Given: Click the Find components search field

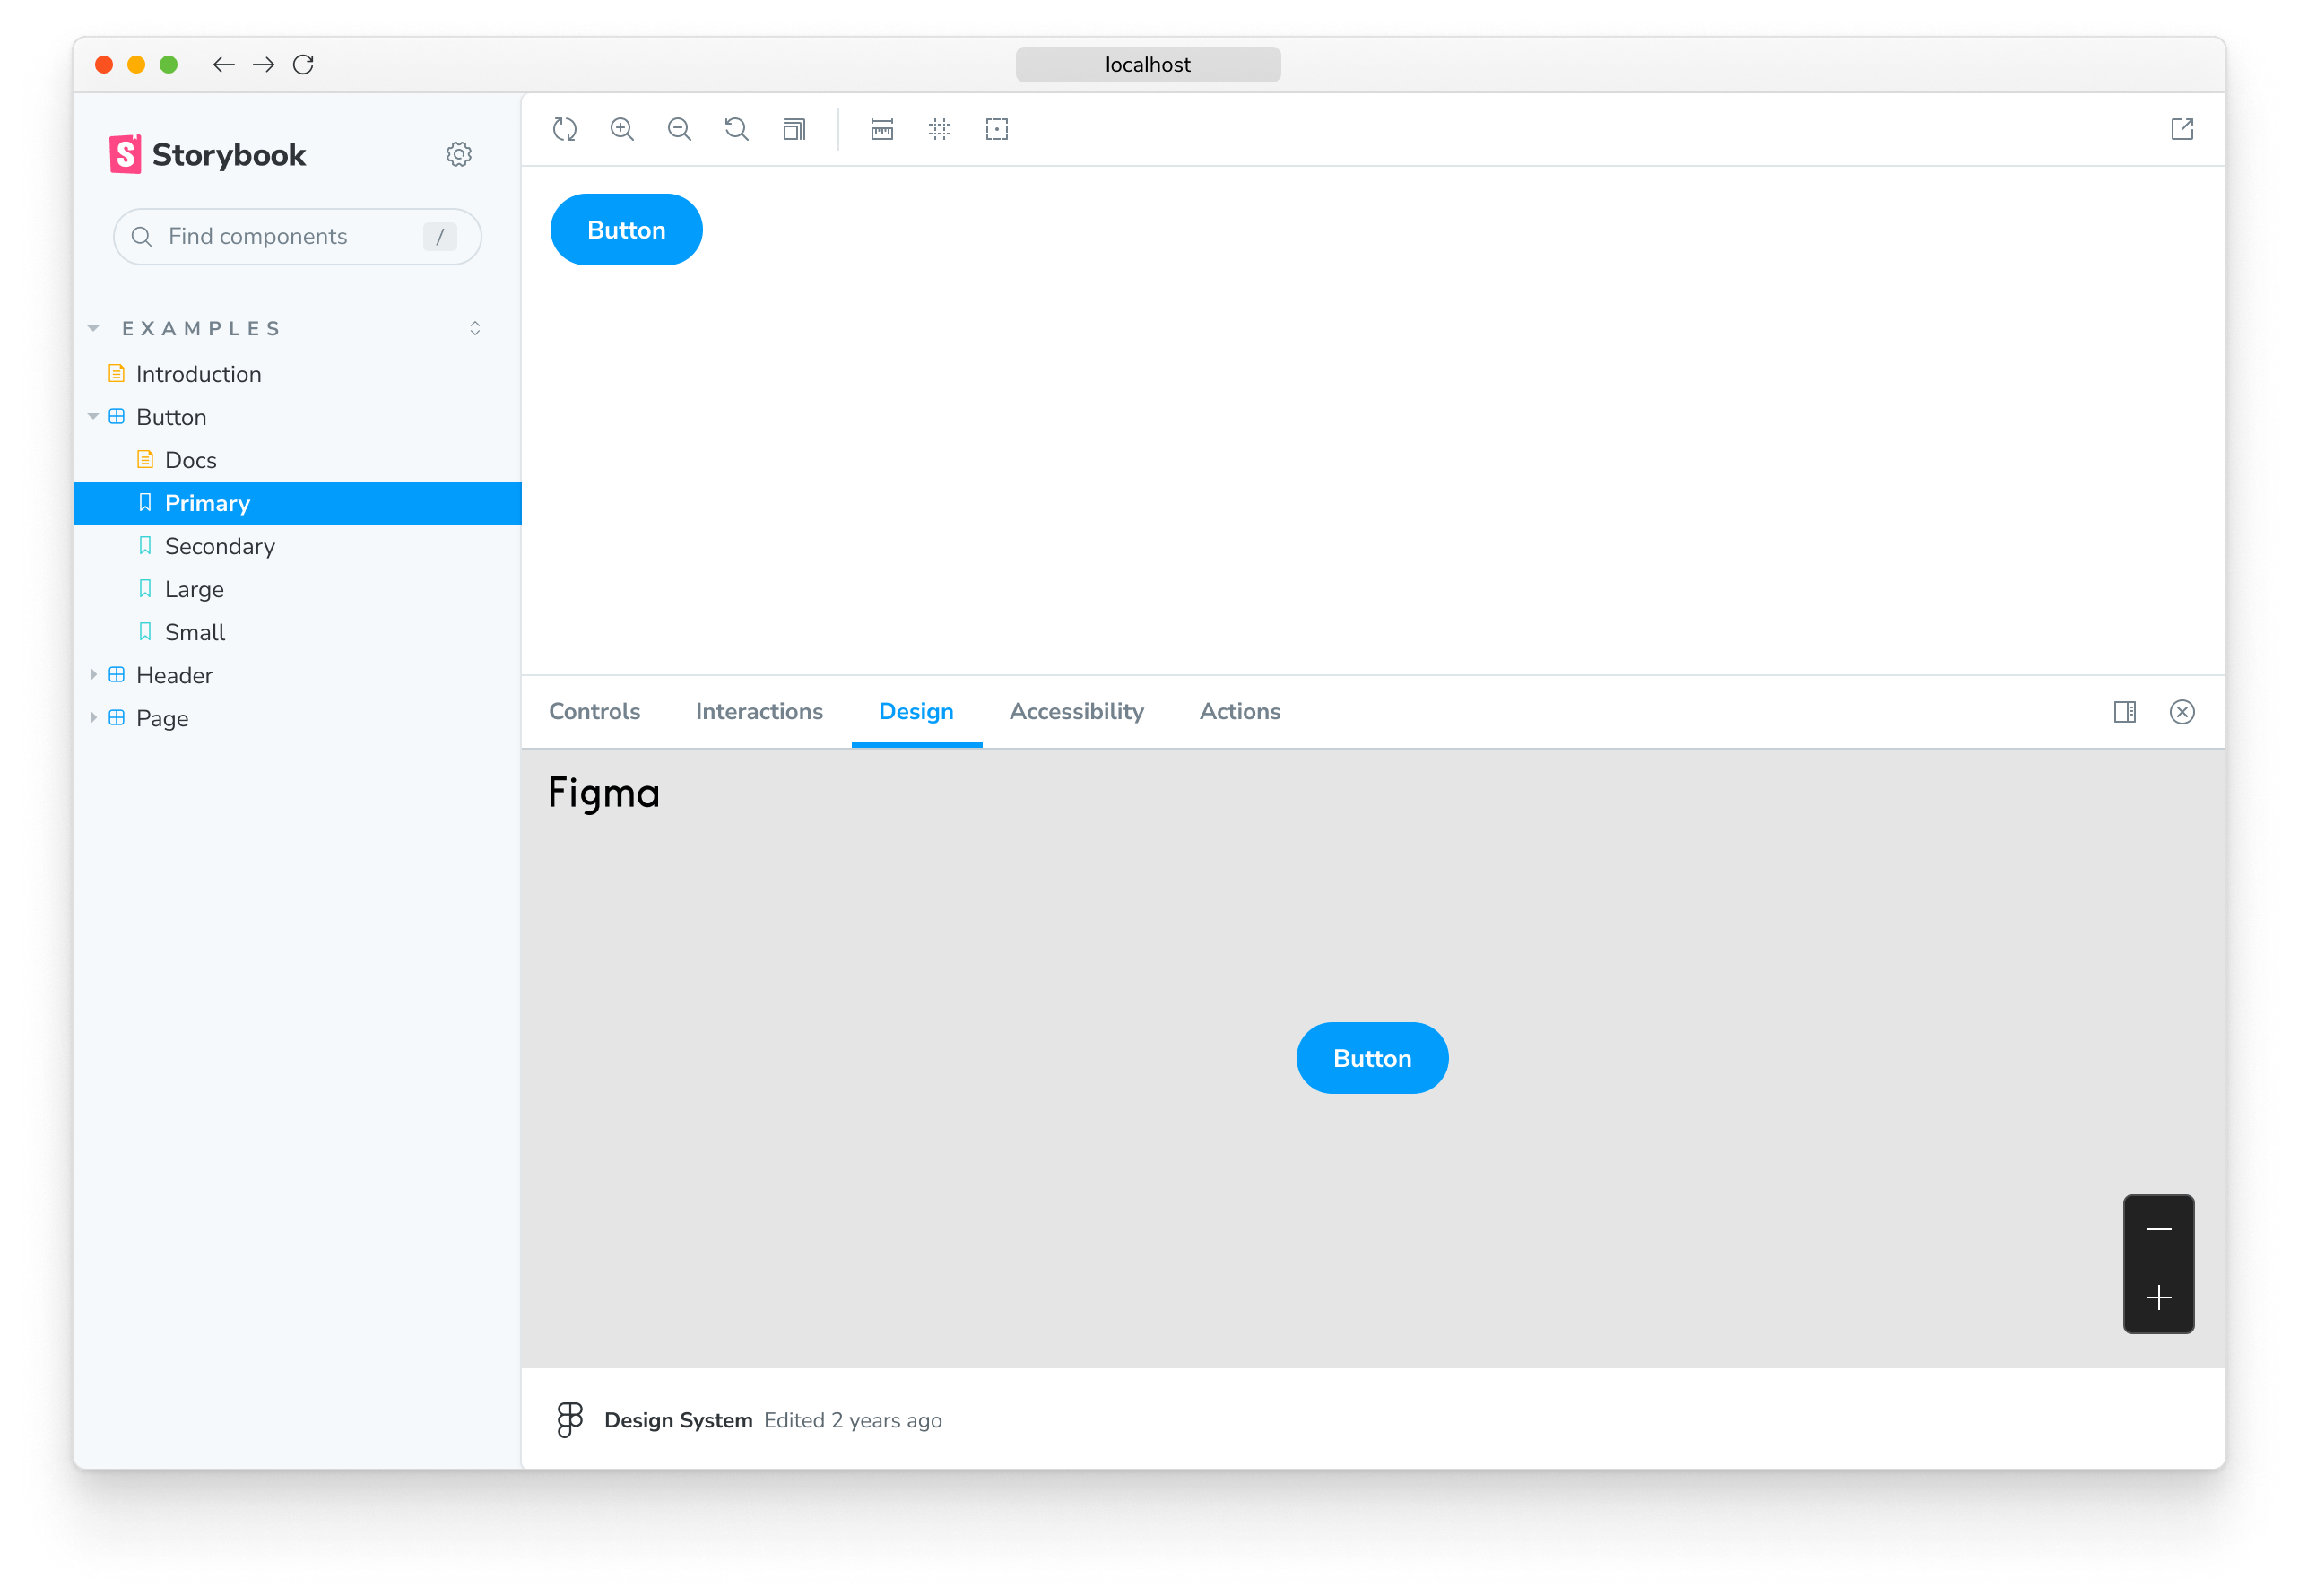Looking at the screenshot, I should (x=280, y=236).
